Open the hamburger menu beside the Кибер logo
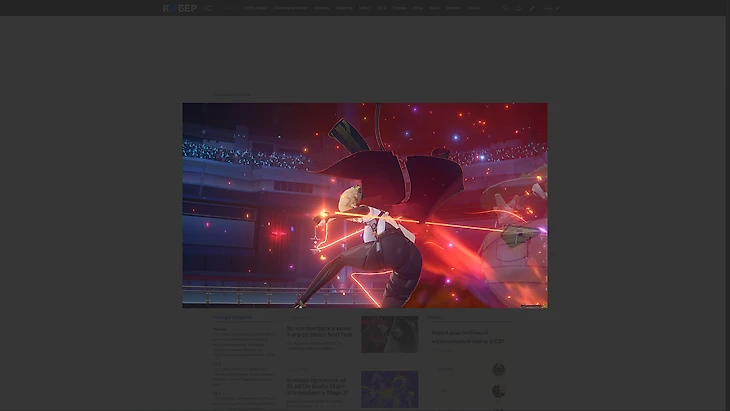730x411 pixels. pos(207,8)
